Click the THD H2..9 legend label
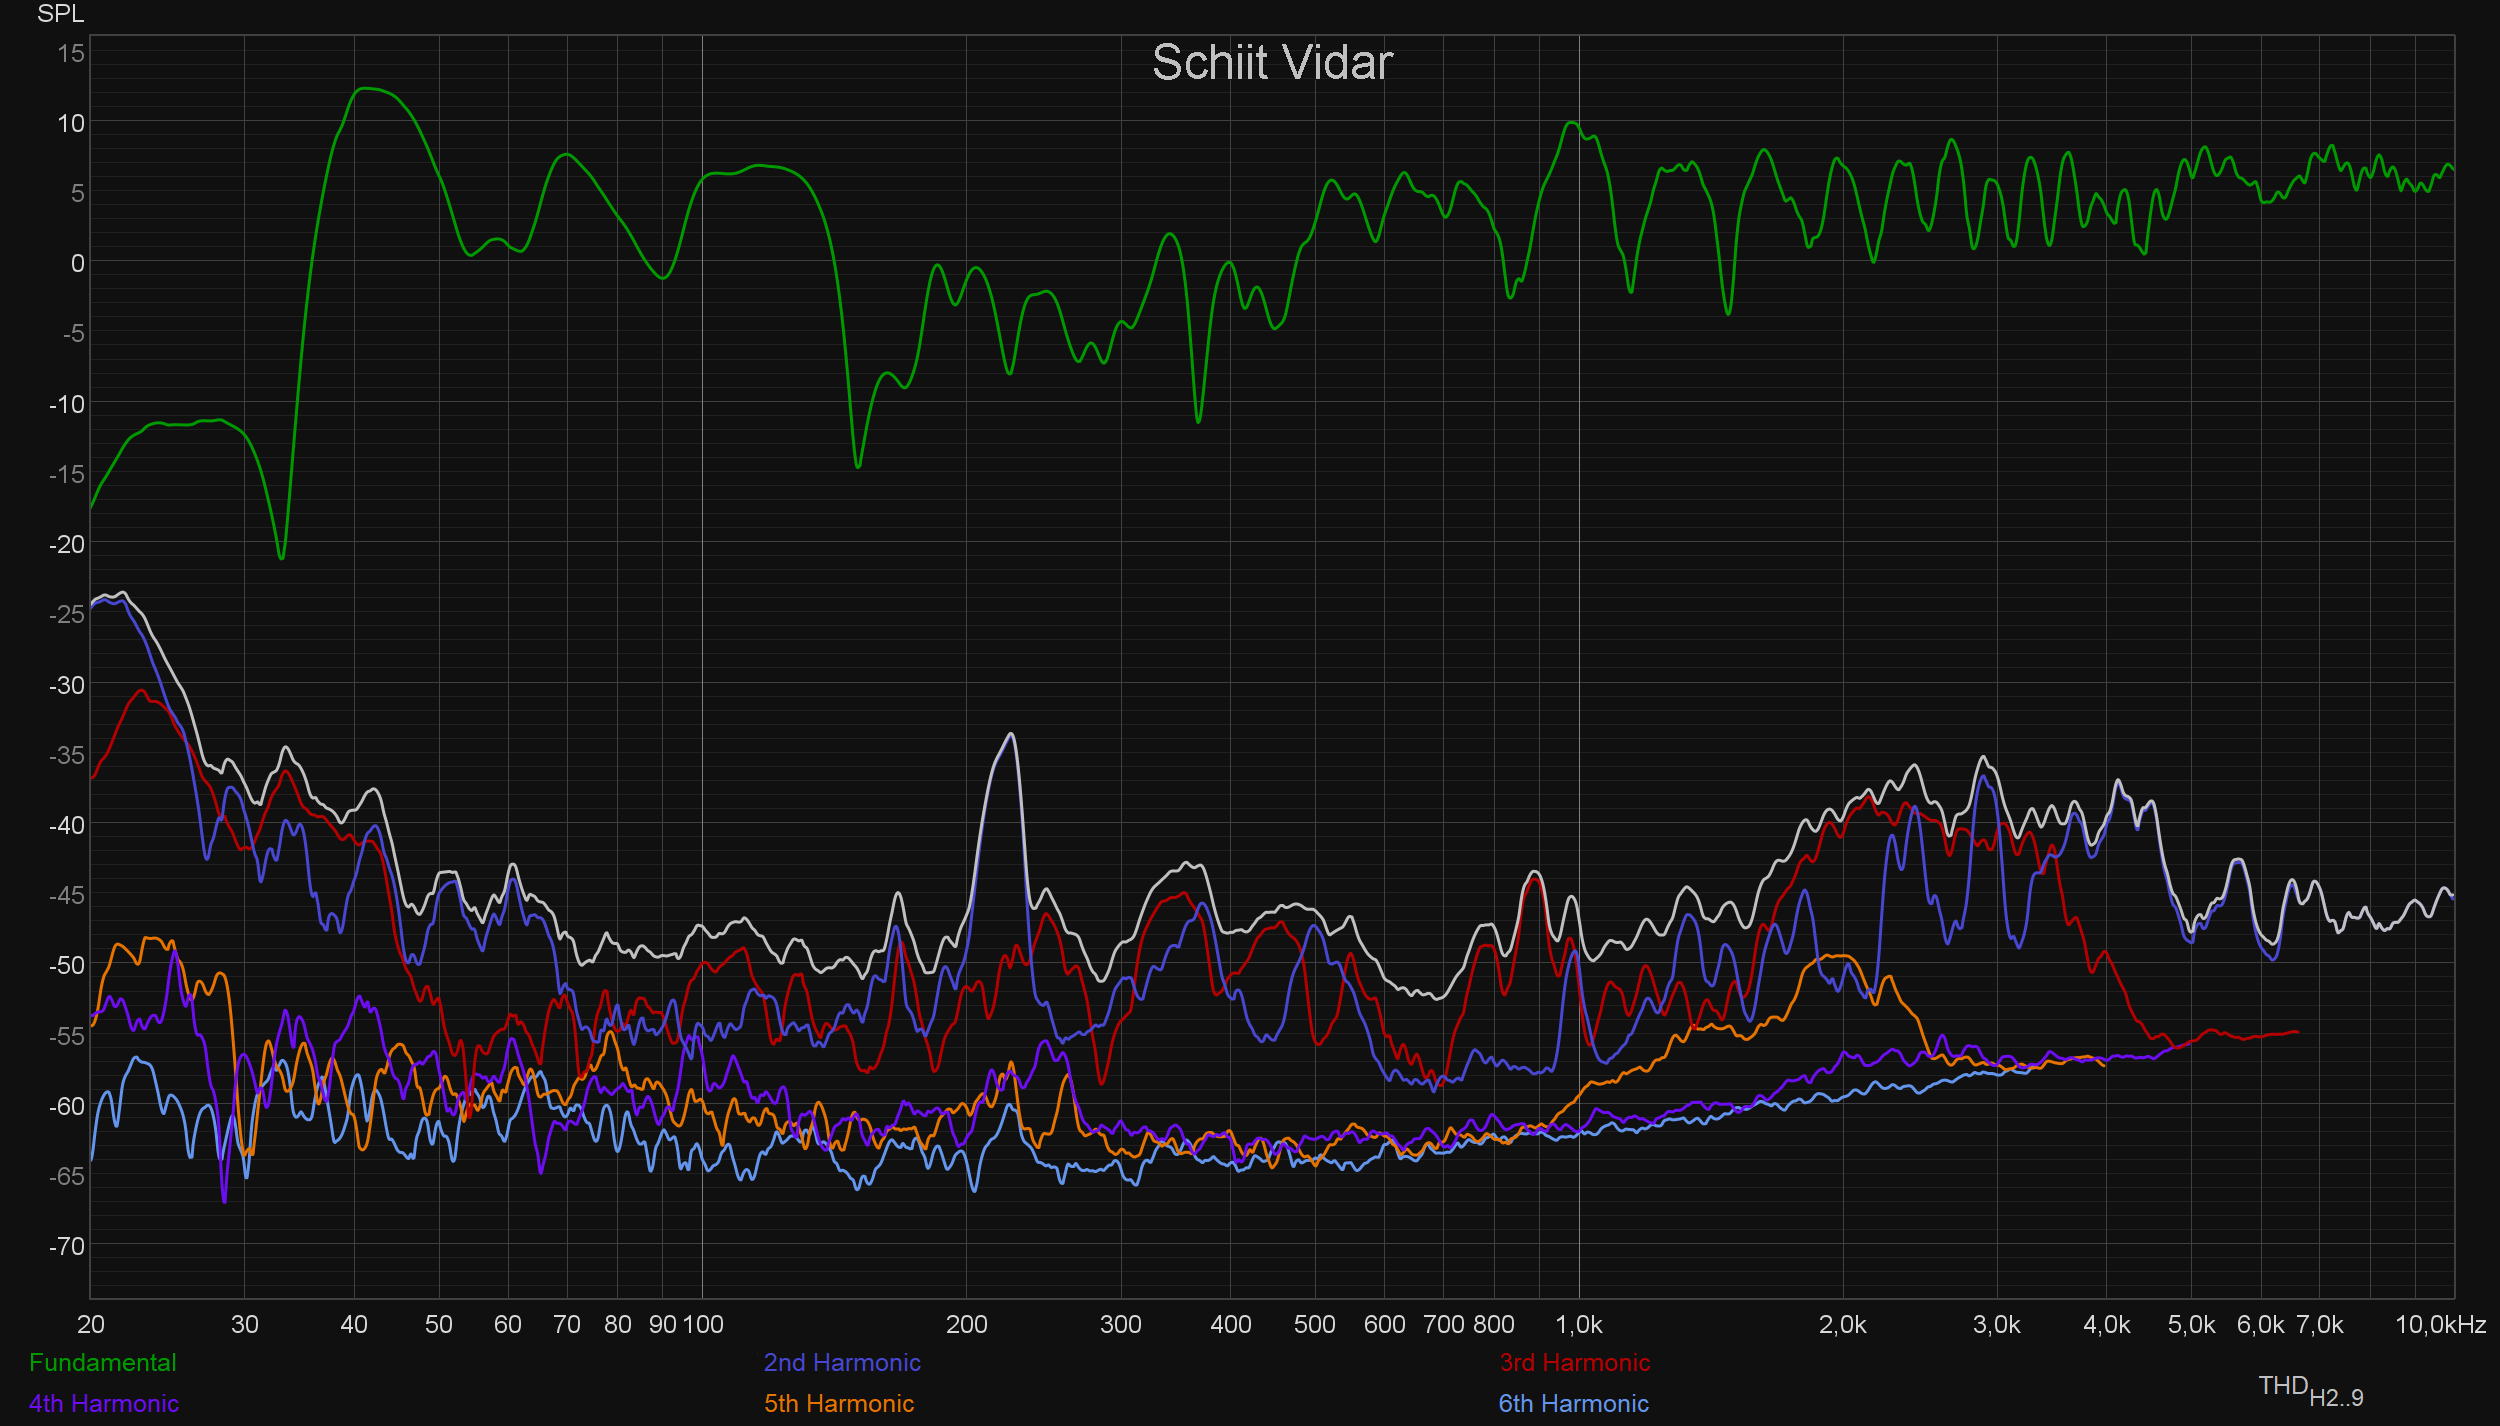Screen dimensions: 2500x1426 (x=2310, y=1390)
